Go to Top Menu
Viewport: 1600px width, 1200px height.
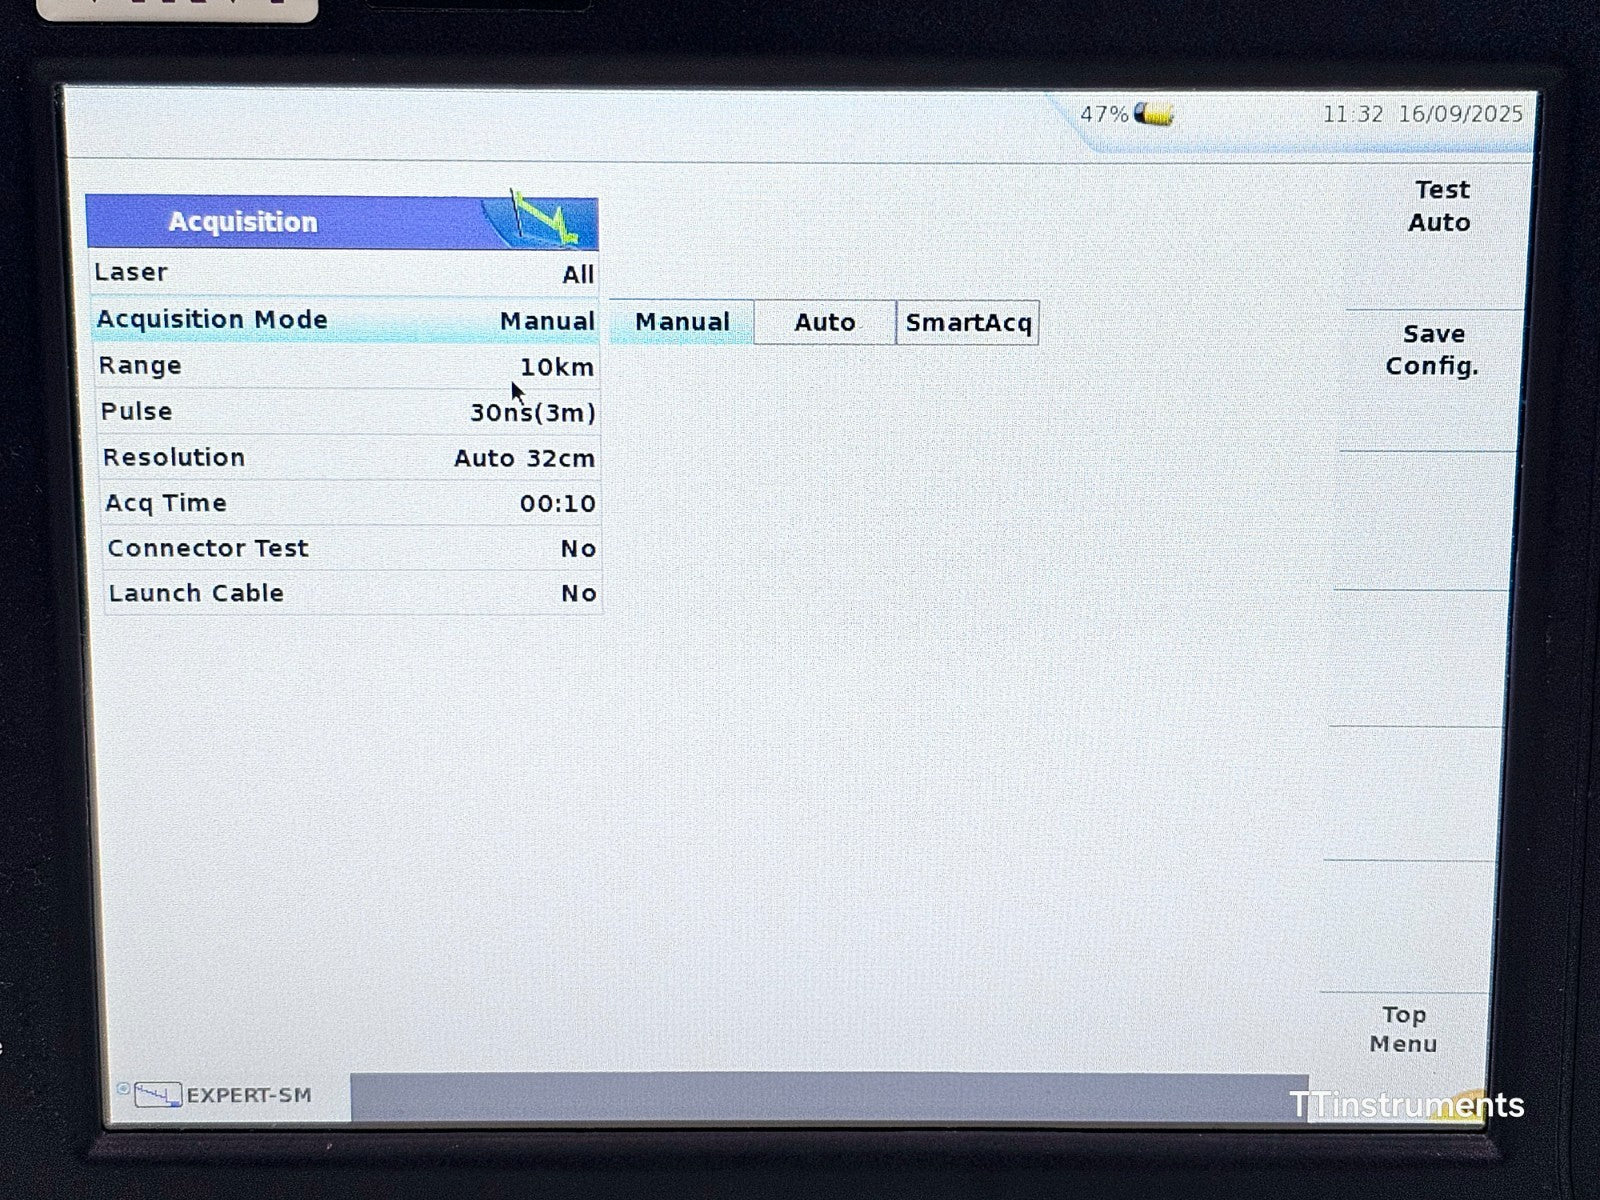pos(1403,1029)
